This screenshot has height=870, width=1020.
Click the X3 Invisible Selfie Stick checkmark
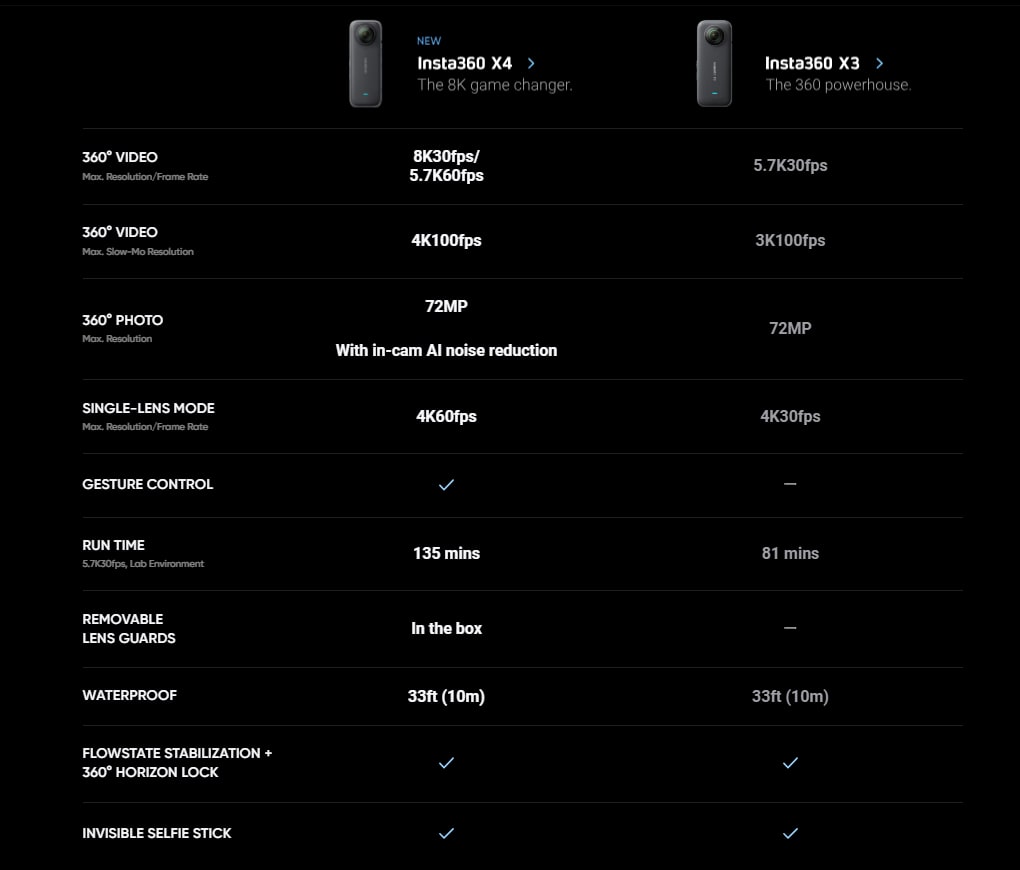click(790, 833)
